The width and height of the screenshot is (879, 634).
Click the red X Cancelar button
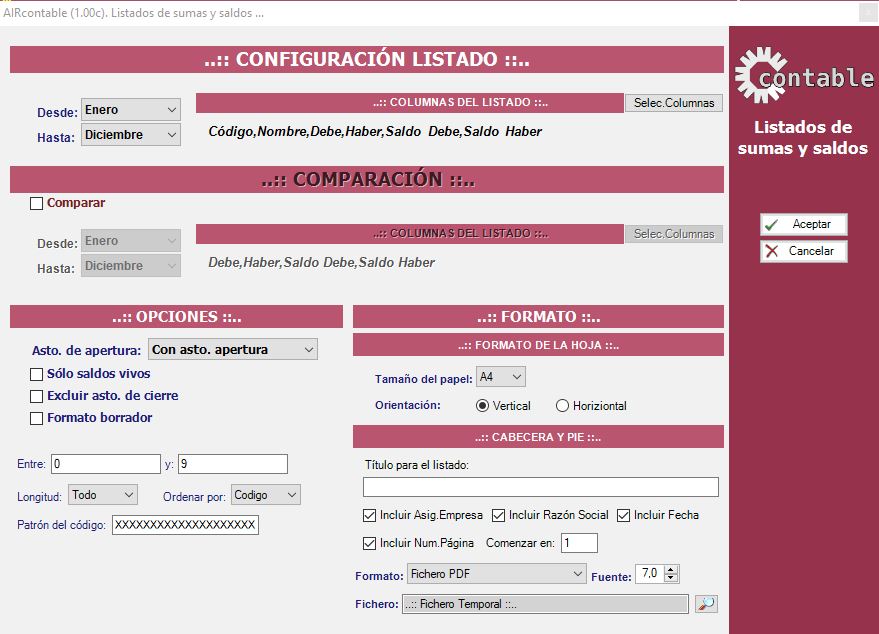803,251
